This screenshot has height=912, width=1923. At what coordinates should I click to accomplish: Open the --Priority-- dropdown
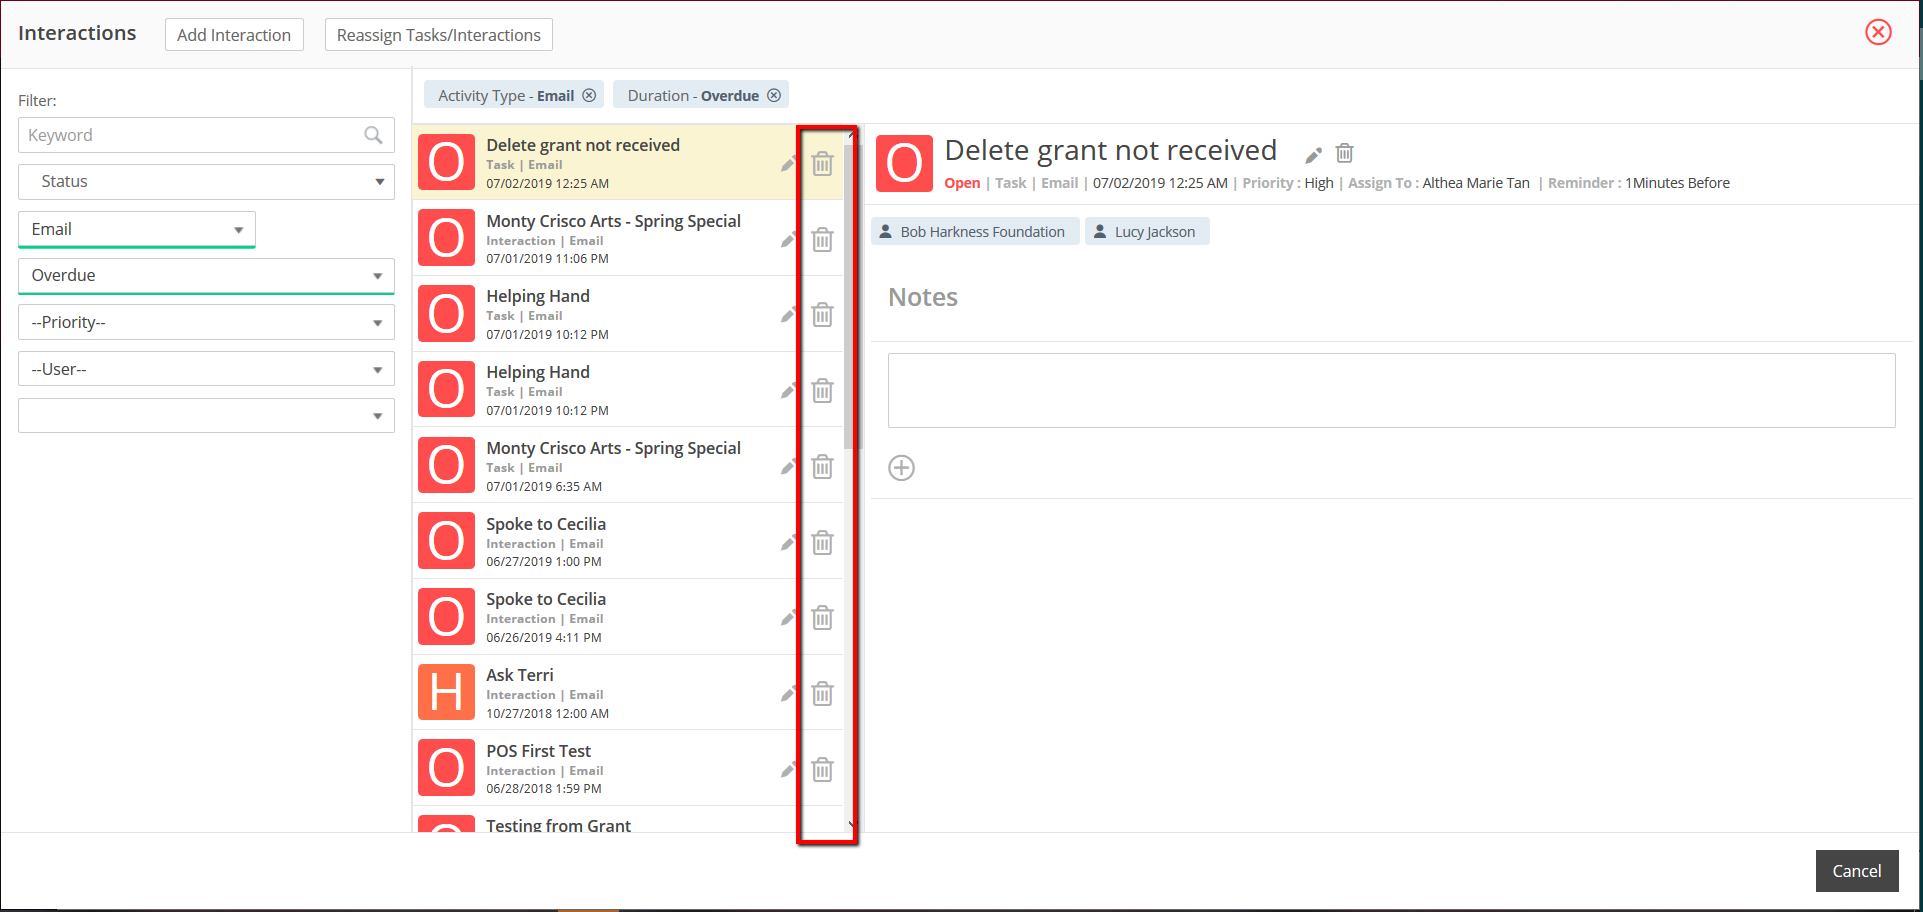click(x=206, y=322)
